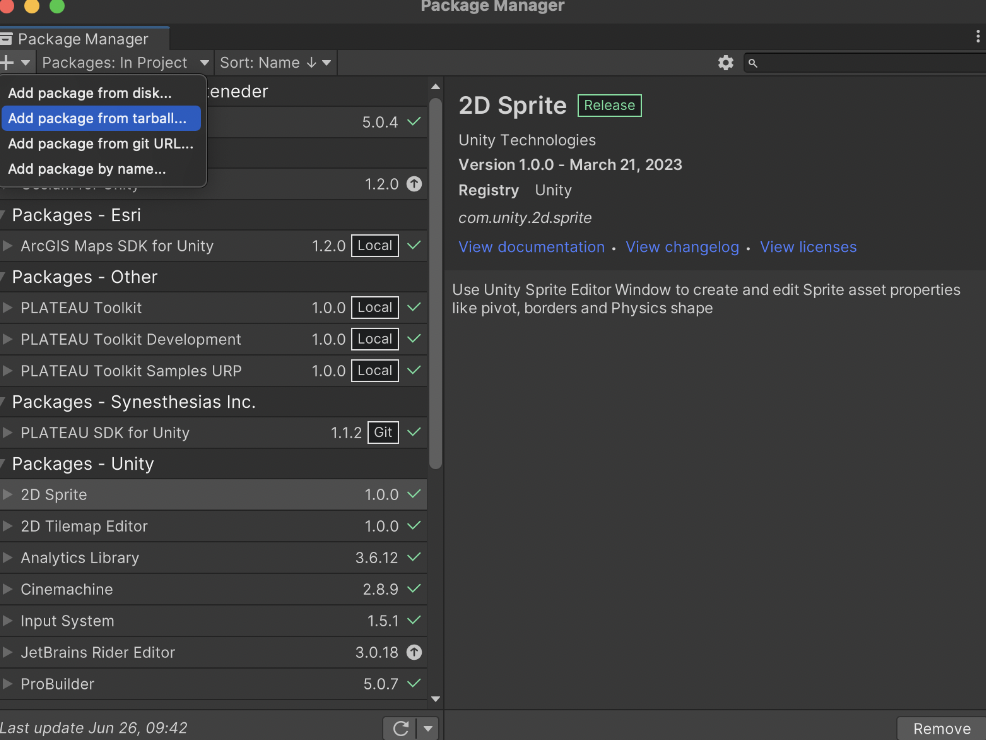The height and width of the screenshot is (740, 986).
Task: Click the update-available arrow for JetBrains Rider Editor
Action: [414, 652]
